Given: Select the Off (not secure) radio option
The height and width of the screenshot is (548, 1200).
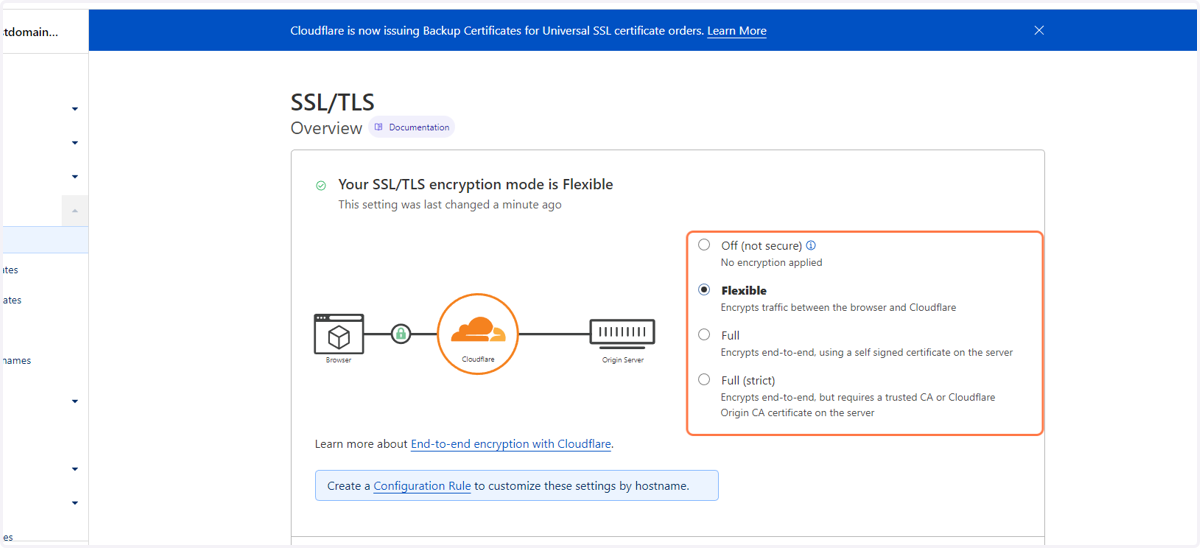Looking at the screenshot, I should [704, 245].
